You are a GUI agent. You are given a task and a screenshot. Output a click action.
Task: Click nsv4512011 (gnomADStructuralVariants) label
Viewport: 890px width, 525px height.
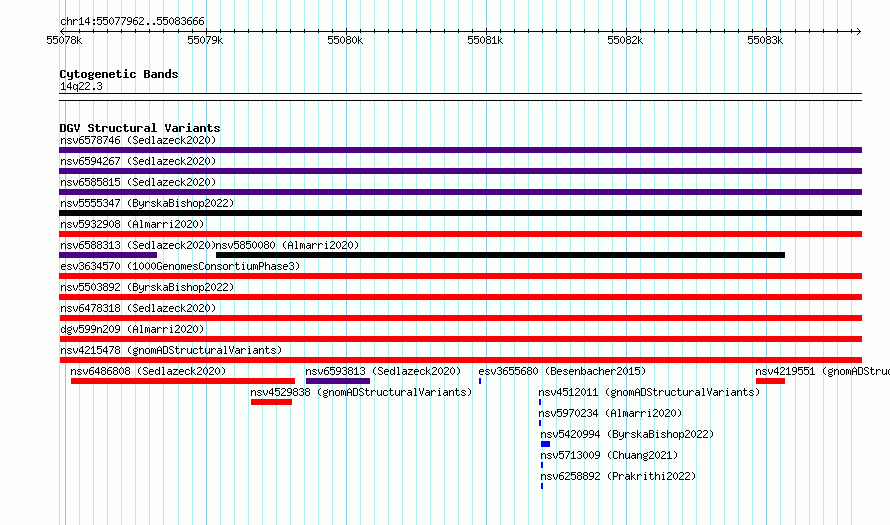tap(649, 392)
